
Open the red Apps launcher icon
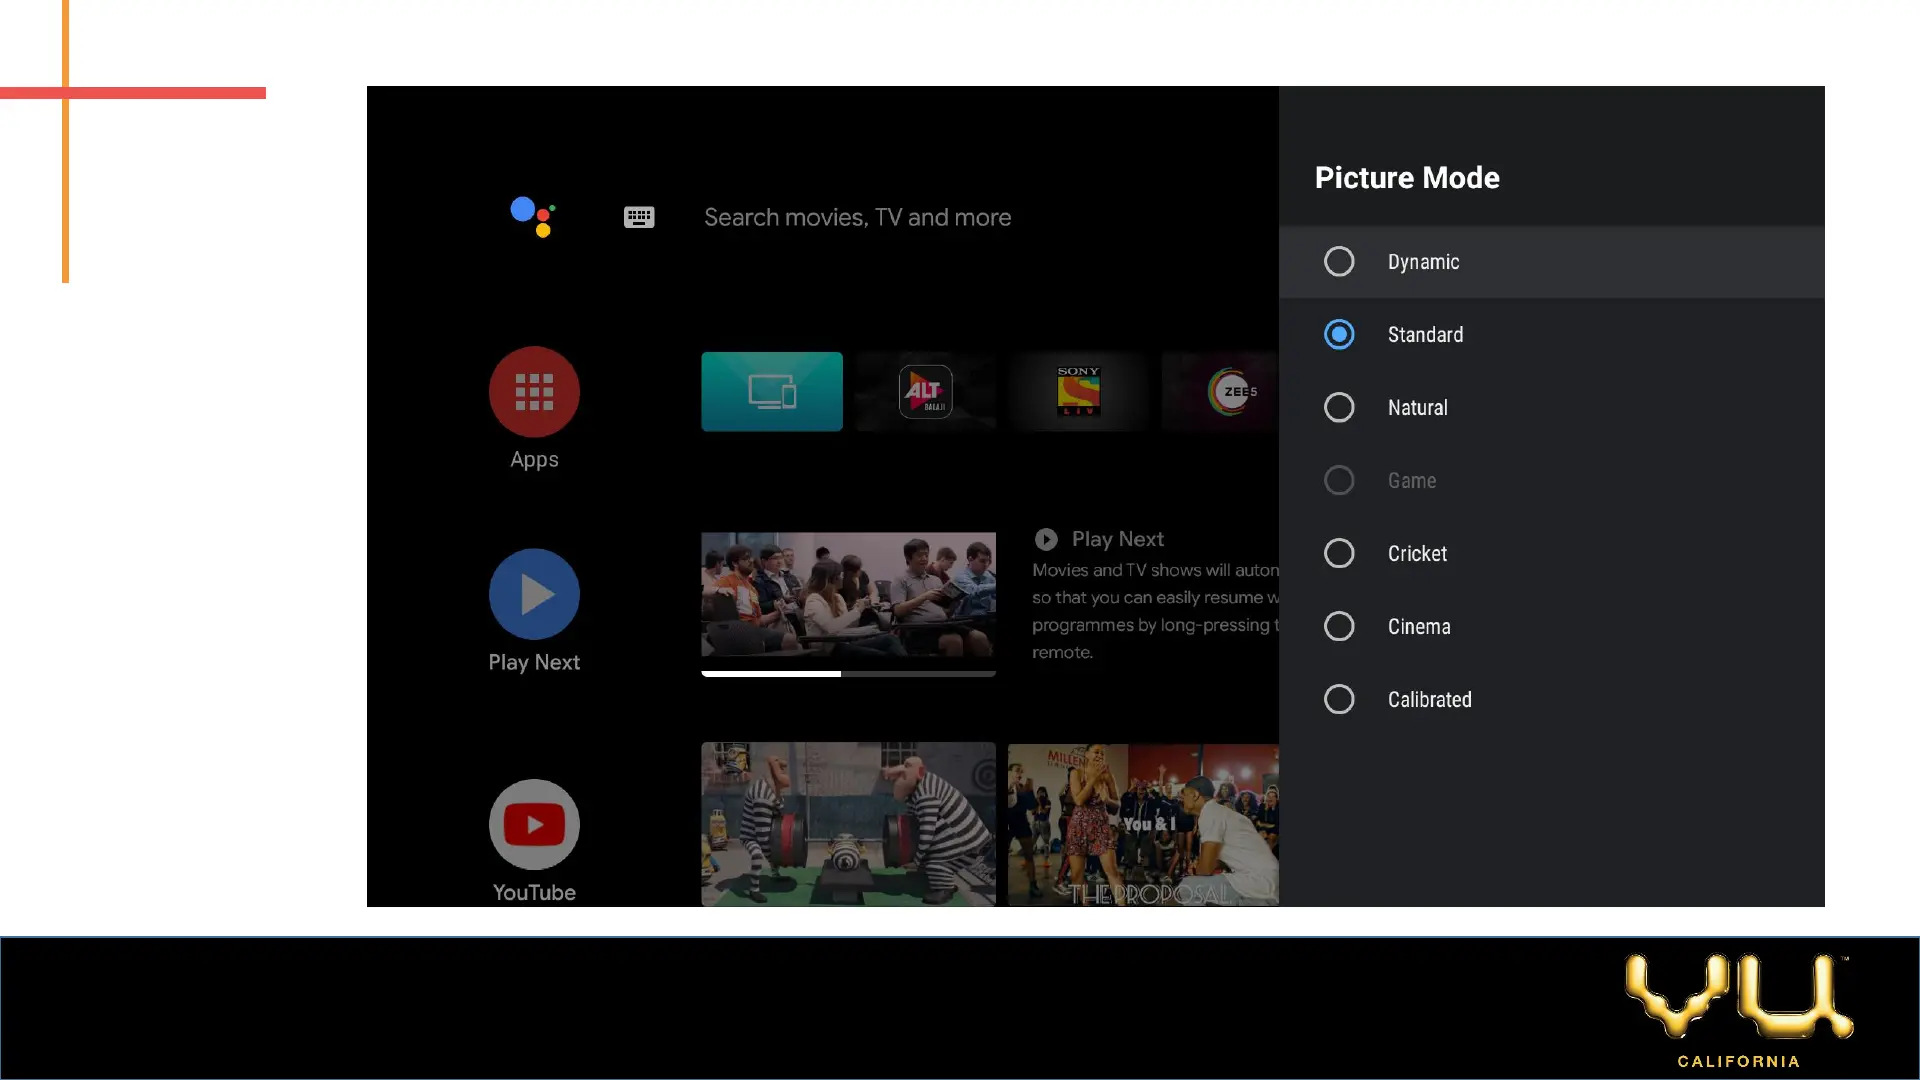tap(534, 391)
